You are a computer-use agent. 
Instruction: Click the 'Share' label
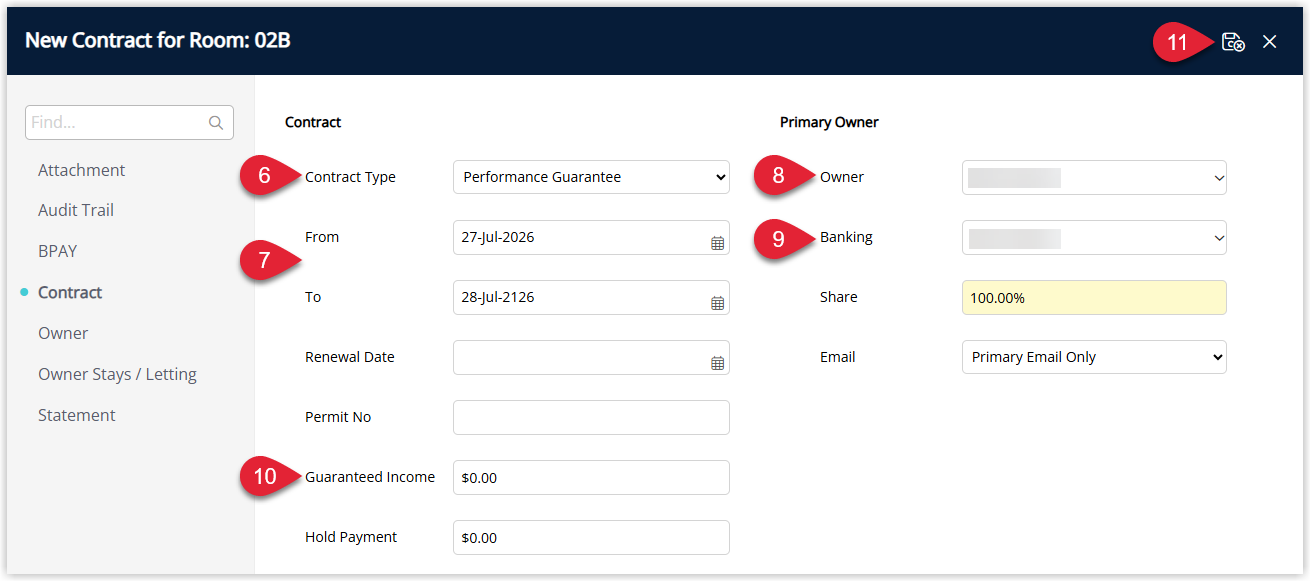click(838, 297)
